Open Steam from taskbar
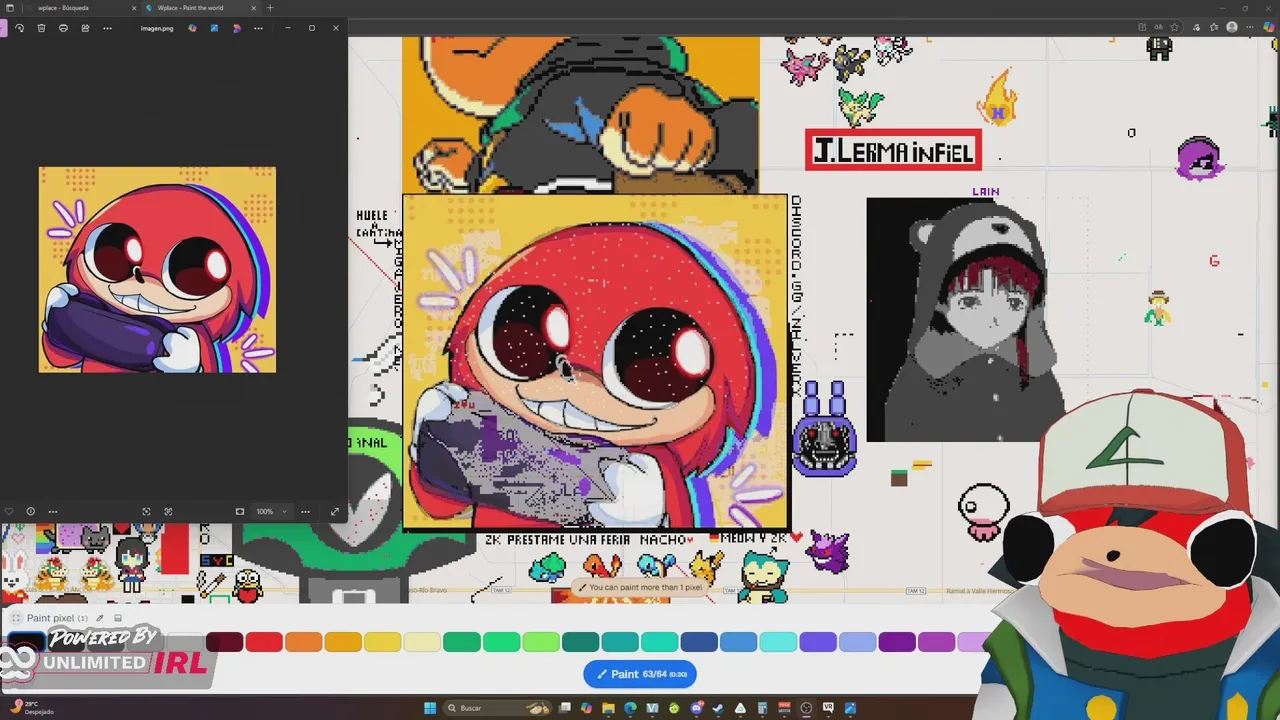 click(x=718, y=708)
